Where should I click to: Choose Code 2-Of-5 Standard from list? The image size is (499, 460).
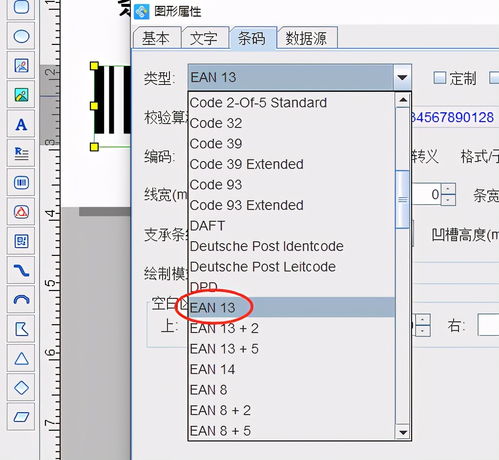[x=292, y=103]
